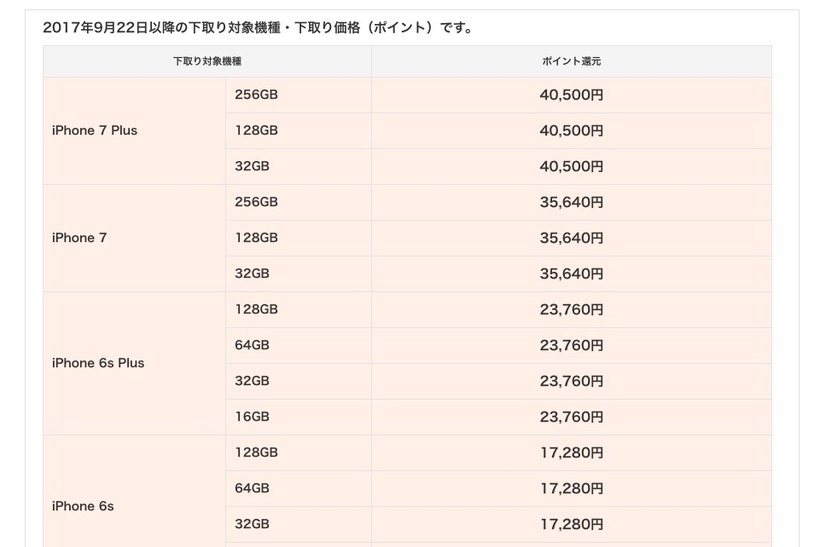The width and height of the screenshot is (826, 547).
Task: Select 35,640円 in the iPhone 7 256GB row
Action: tap(572, 202)
